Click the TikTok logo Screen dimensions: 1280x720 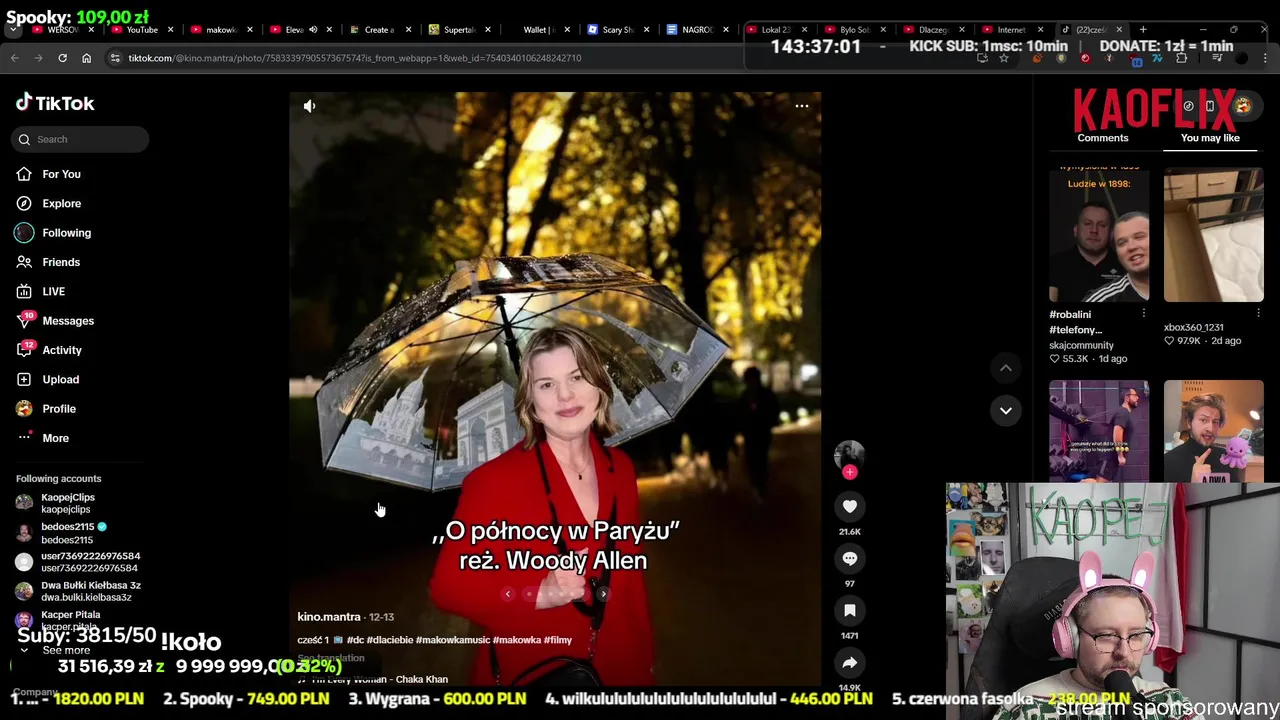tap(55, 103)
